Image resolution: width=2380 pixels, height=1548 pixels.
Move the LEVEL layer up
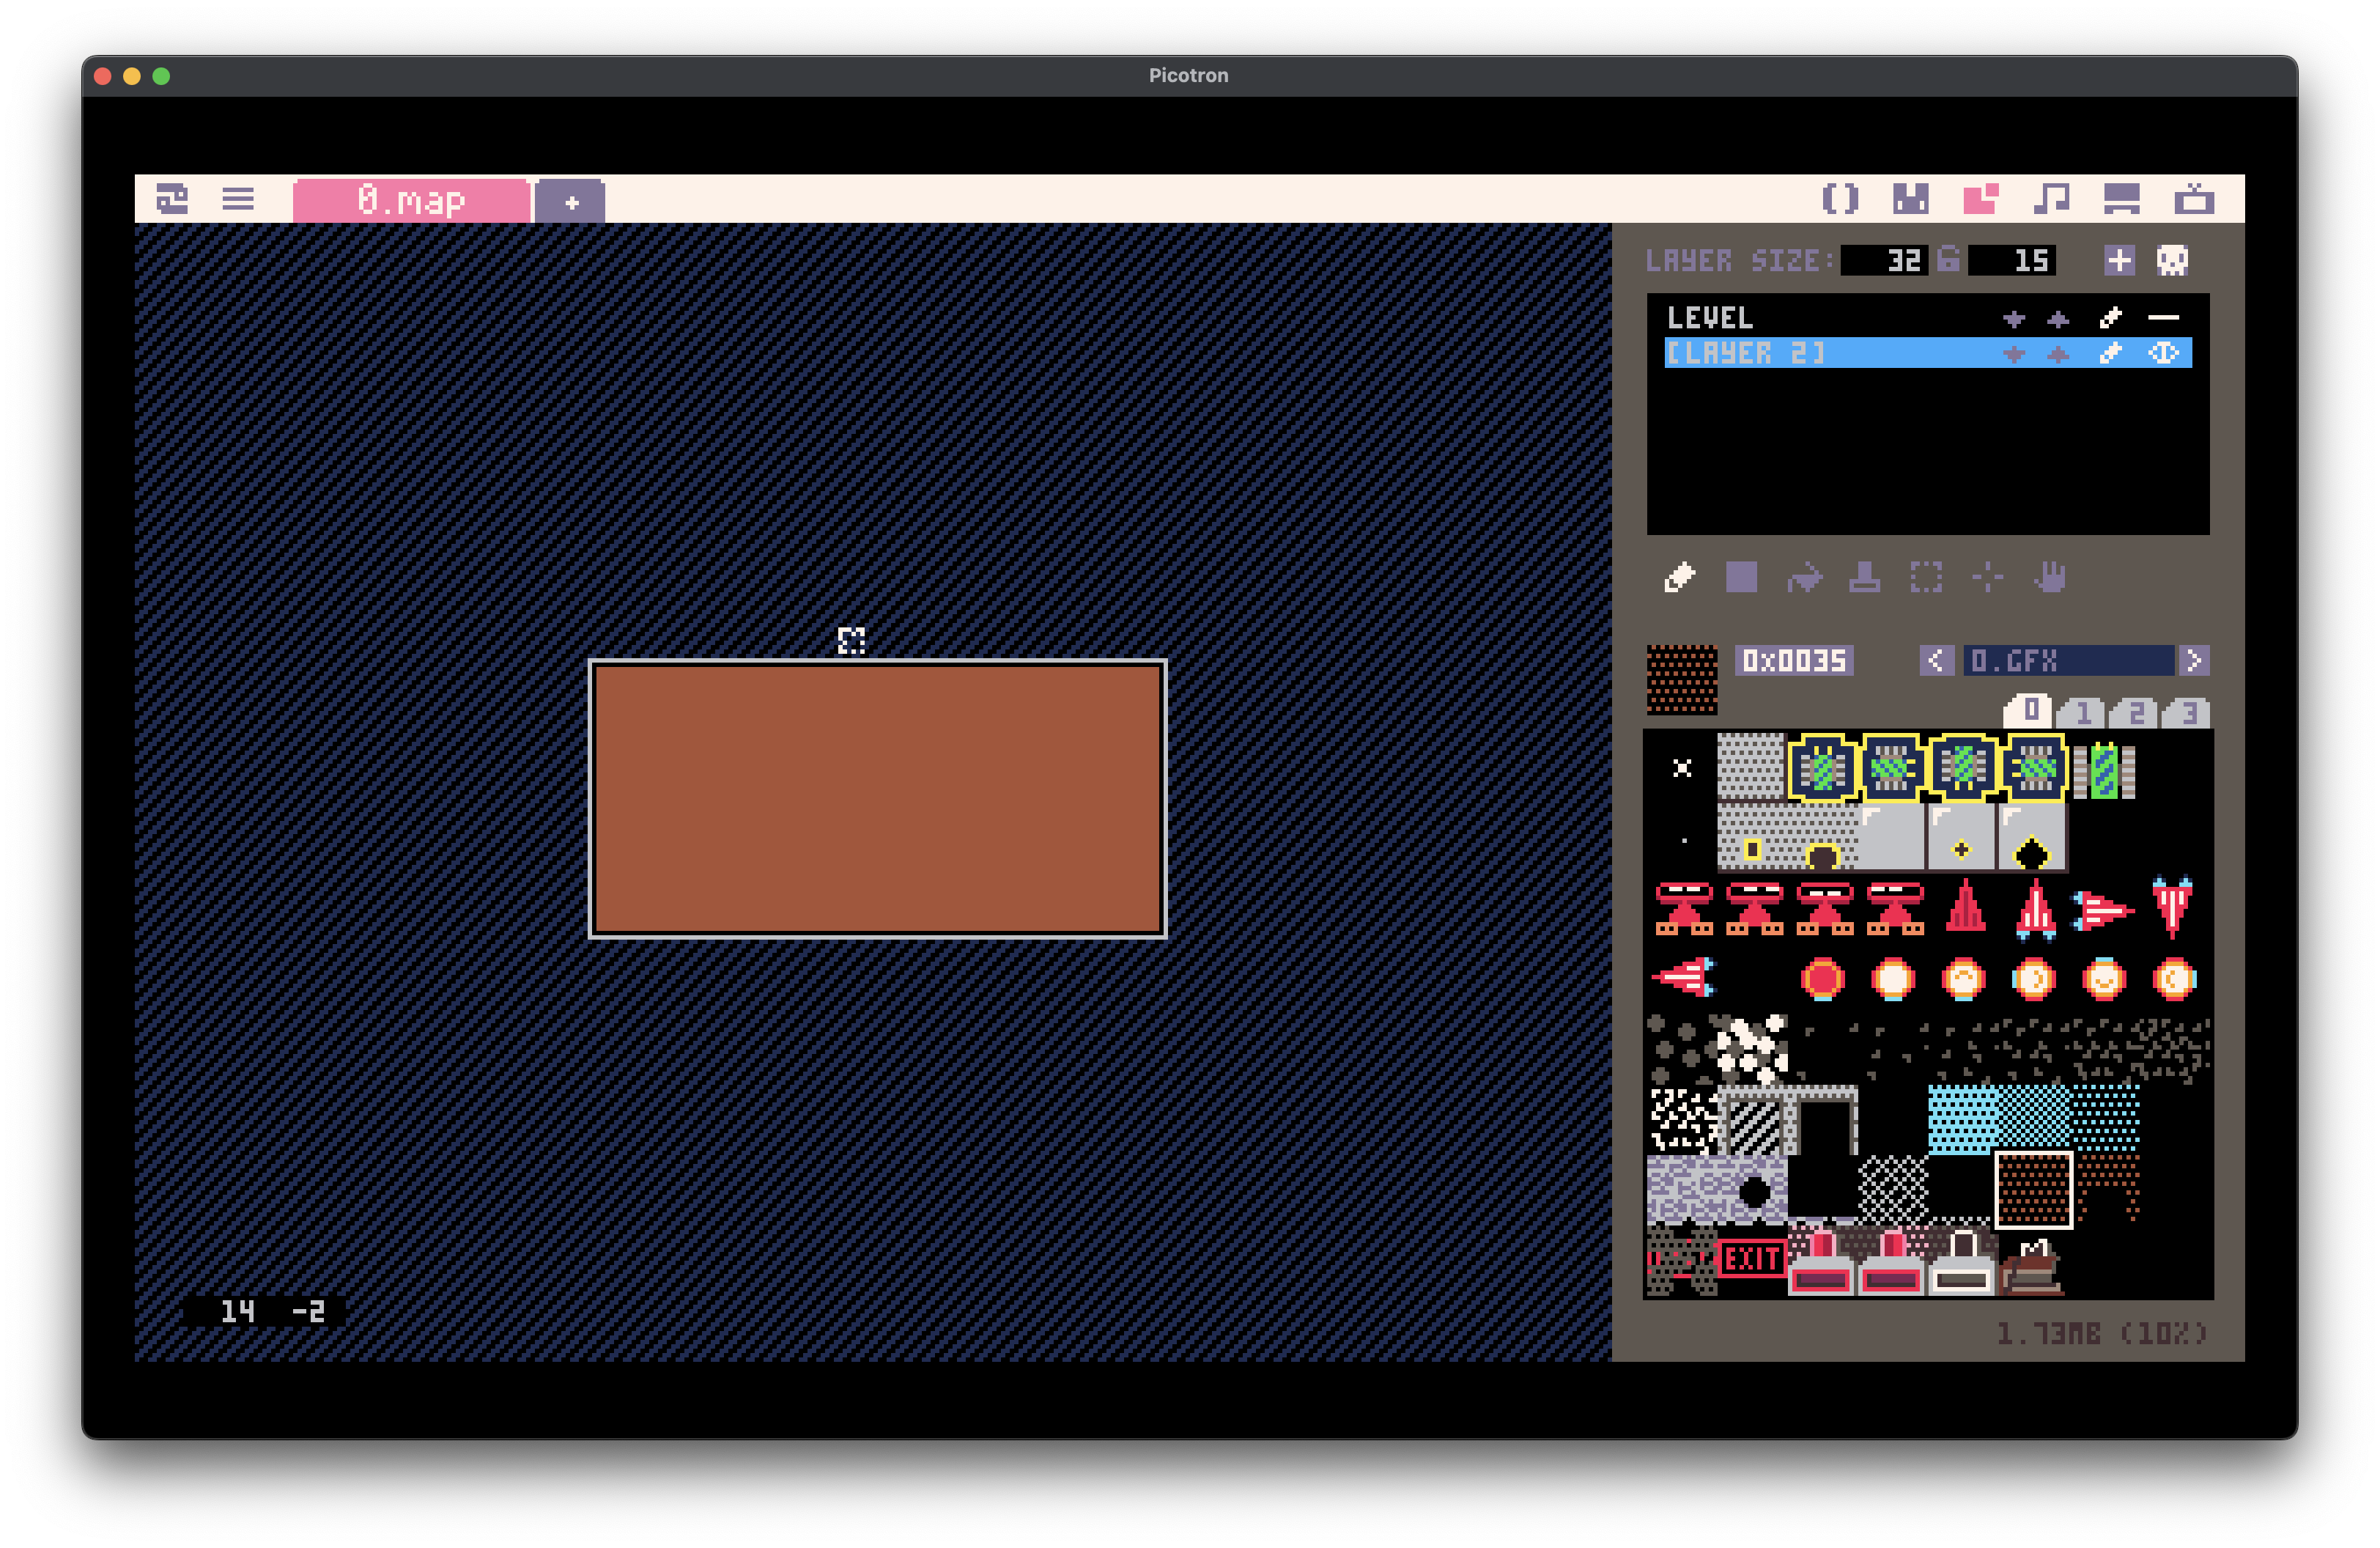tap(2058, 319)
